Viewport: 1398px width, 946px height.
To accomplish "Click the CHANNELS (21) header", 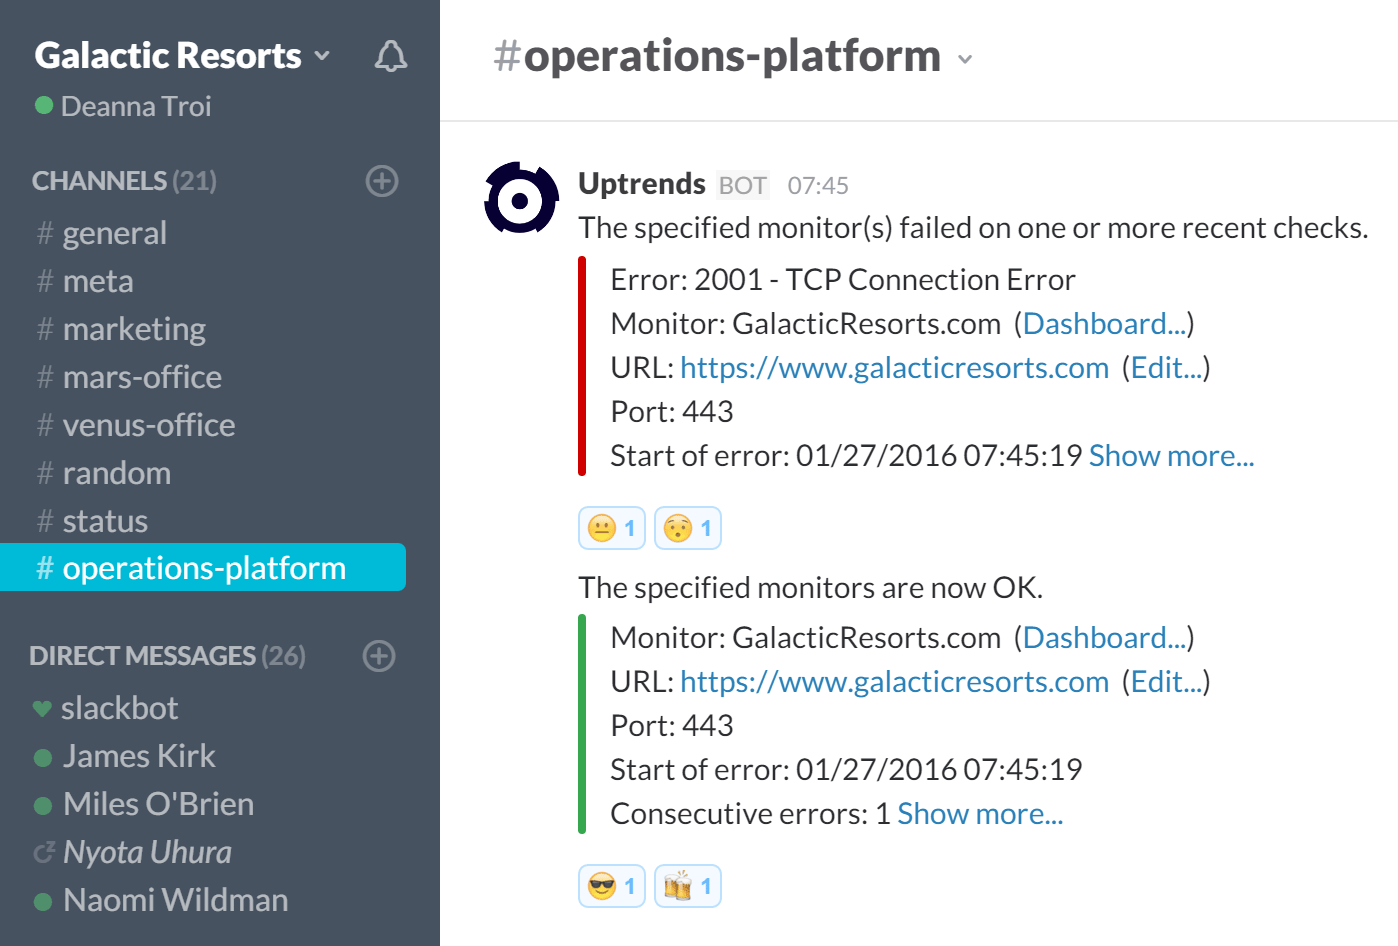I will point(124,181).
